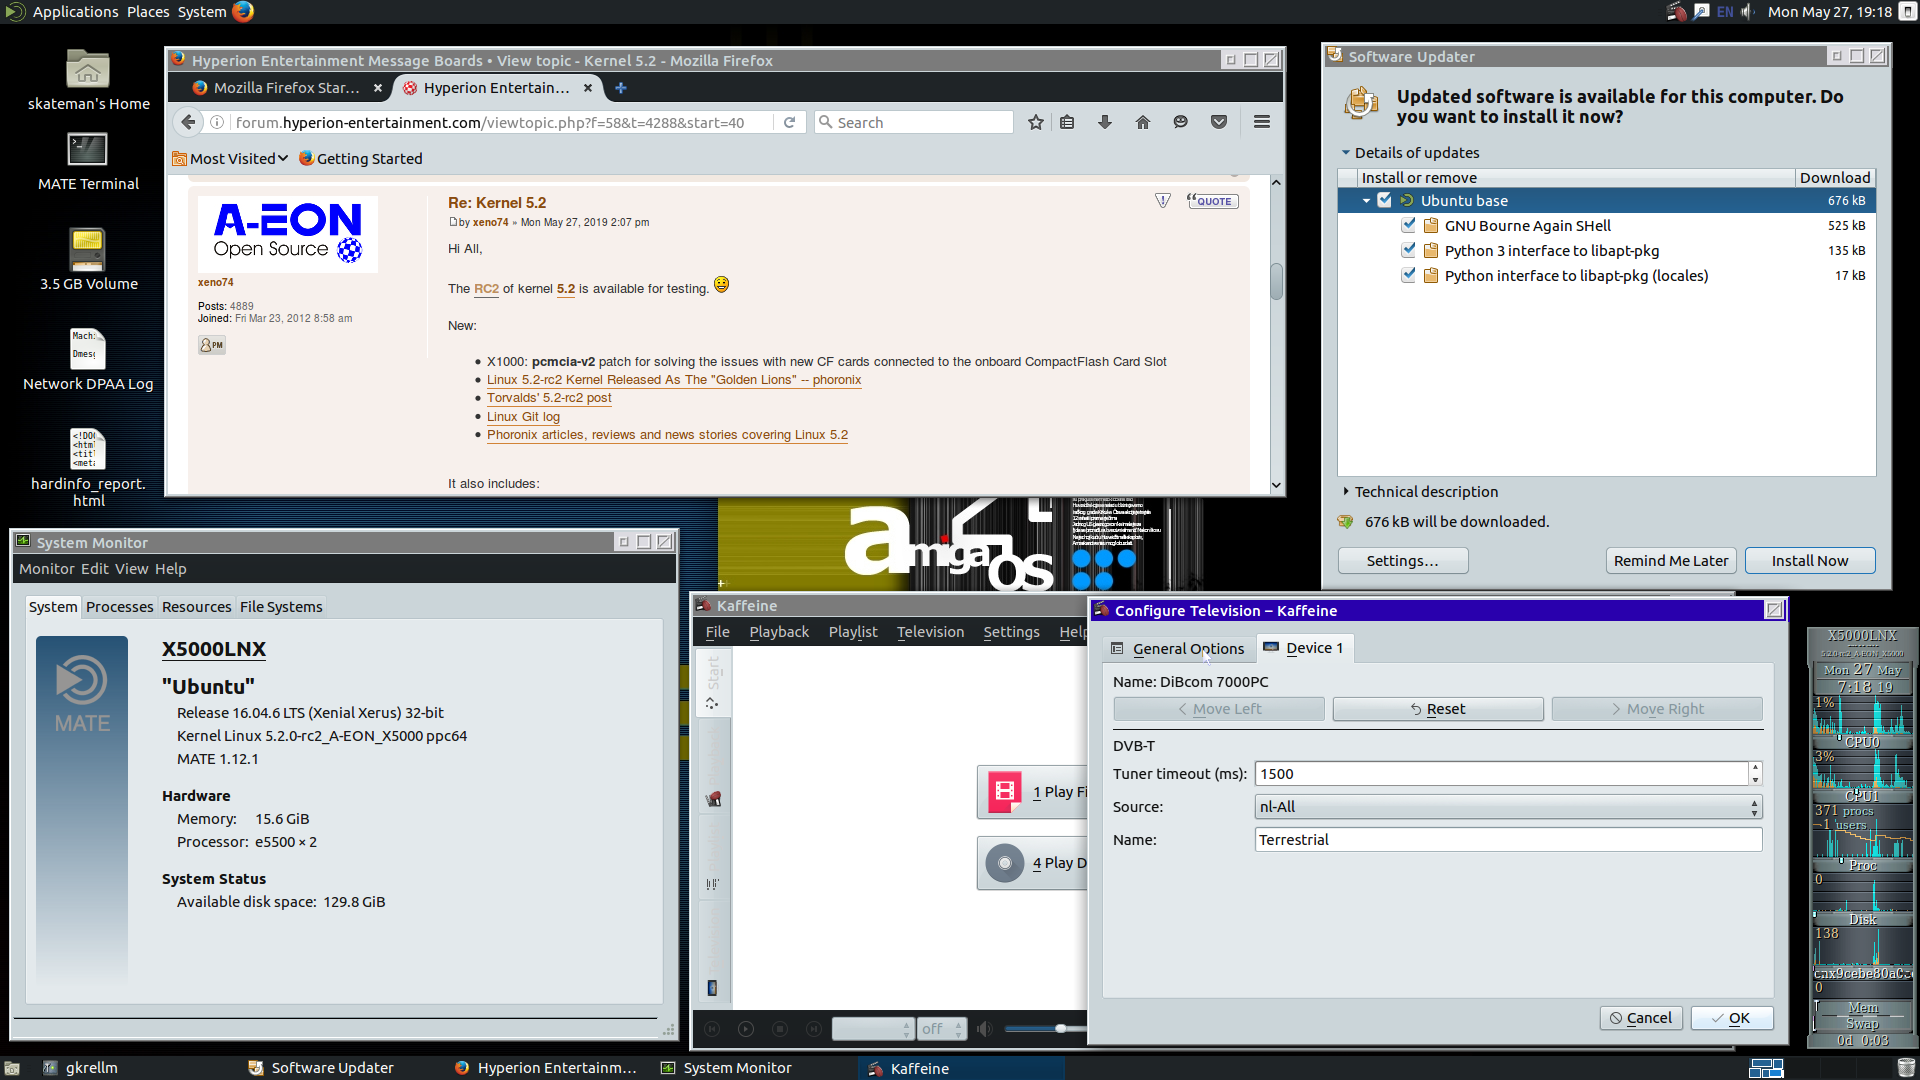1920x1080 pixels.
Task: Click Kaffeine play button in bottom bar
Action: (x=746, y=1028)
